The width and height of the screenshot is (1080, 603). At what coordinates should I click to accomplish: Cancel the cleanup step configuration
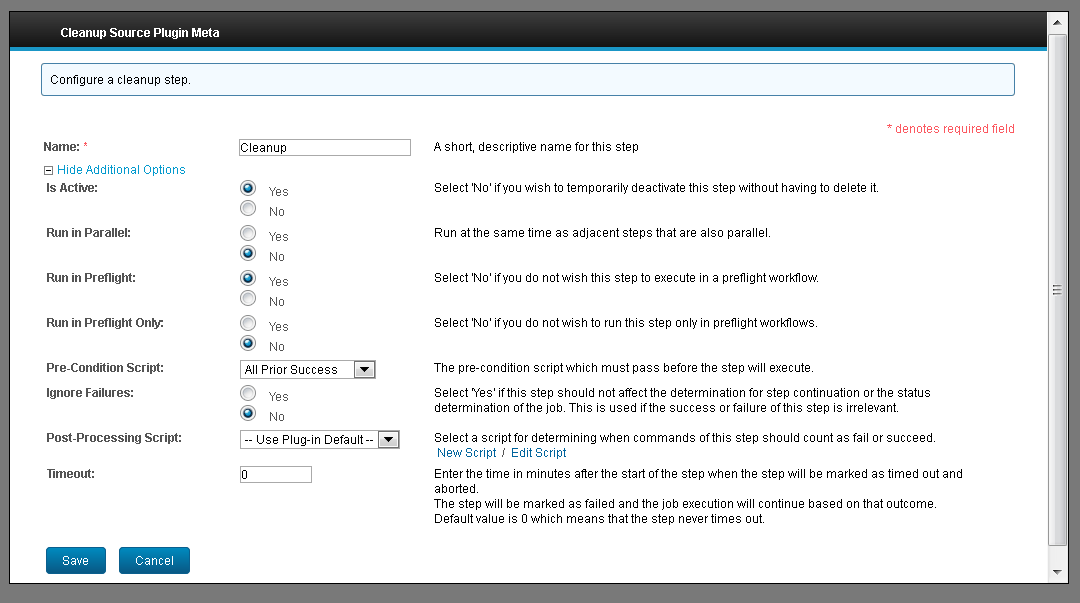pyautogui.click(x=154, y=560)
